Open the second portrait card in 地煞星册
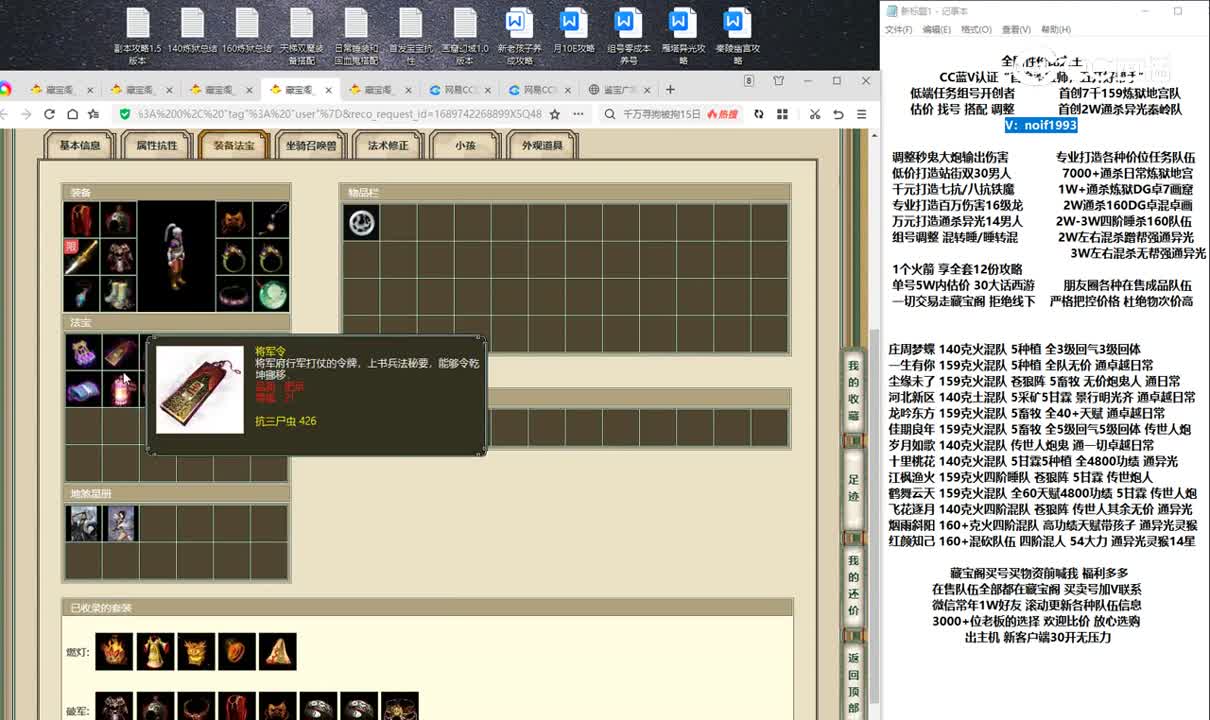This screenshot has height=720, width=1210. [x=119, y=523]
